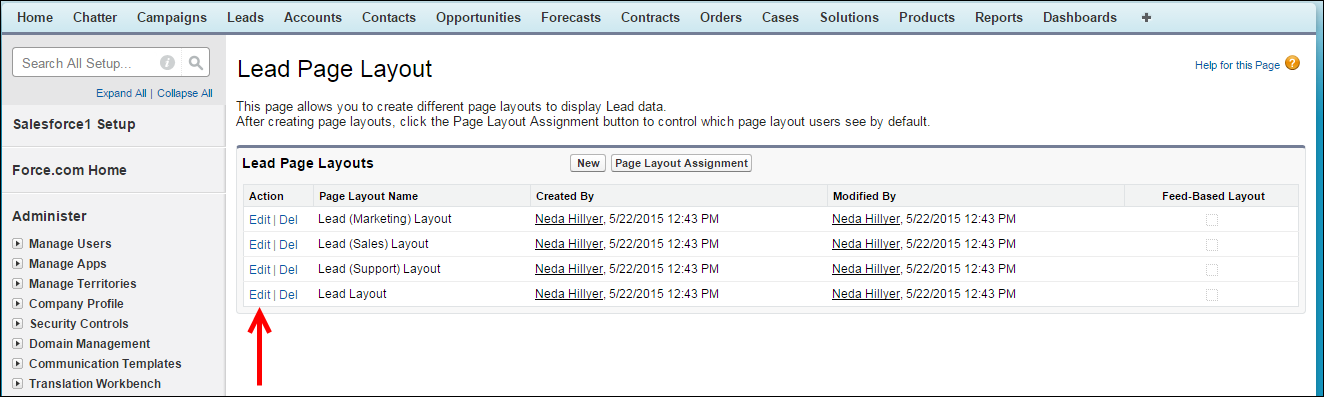Open the Campaigns tab
1324x397 pixels.
(172, 17)
